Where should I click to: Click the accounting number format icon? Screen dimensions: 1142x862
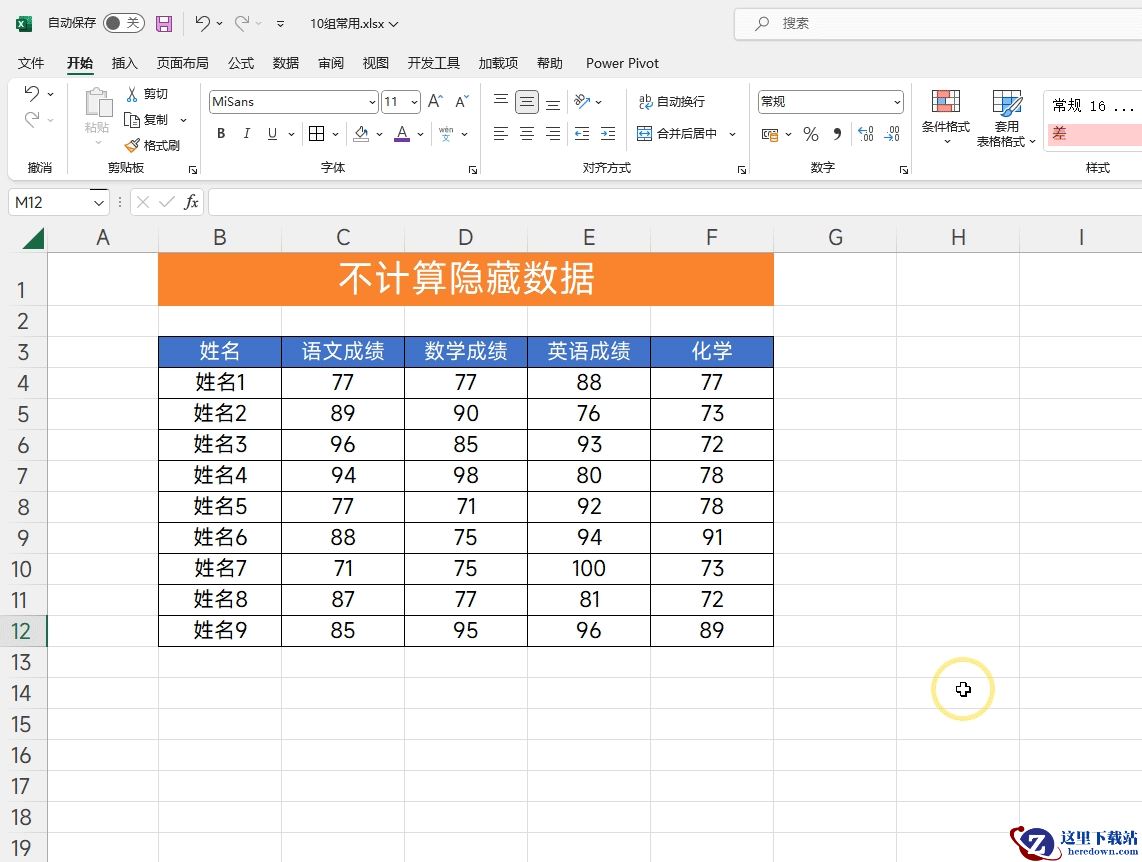pos(770,134)
